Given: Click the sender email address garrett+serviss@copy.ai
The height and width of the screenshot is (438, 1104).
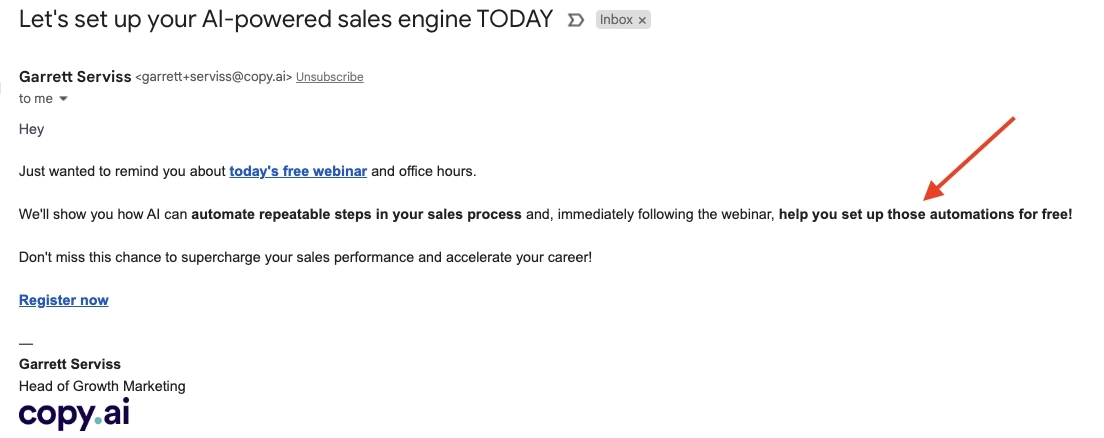Looking at the screenshot, I should pyautogui.click(x=213, y=77).
